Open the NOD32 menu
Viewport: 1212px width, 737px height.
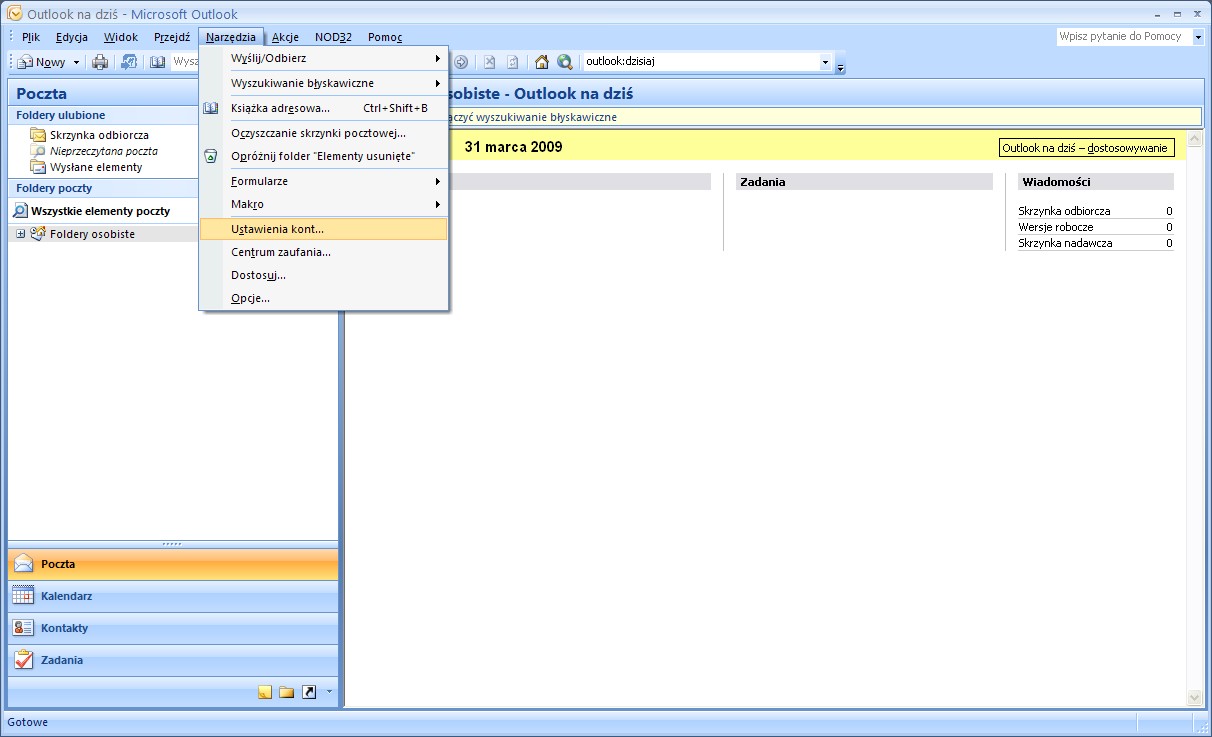[x=333, y=37]
